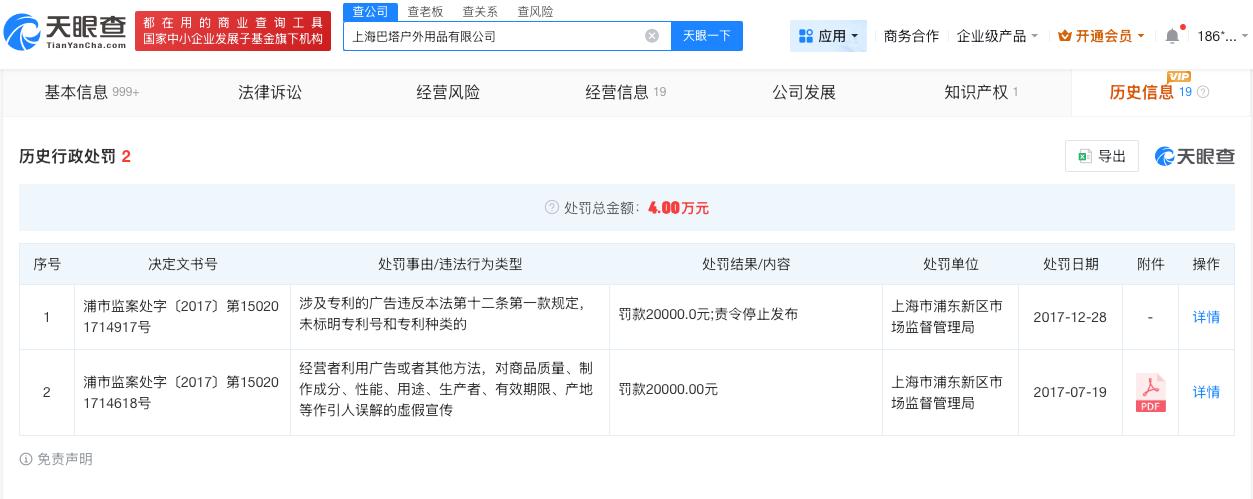1253x499 pixels.
Task: Click the info icon beside 免责声明
Action: [x=26, y=459]
